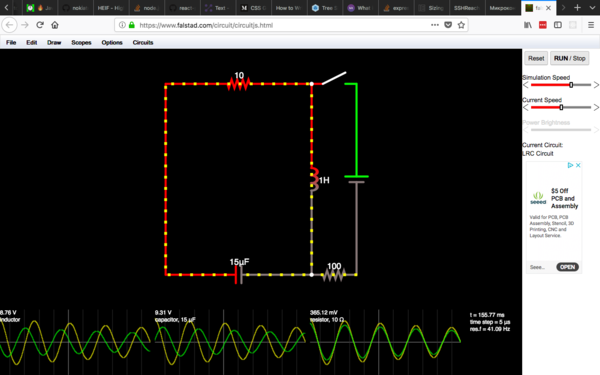Select the 100 ohm resistor
Screen dimensions: 600x375
pos(334,274)
